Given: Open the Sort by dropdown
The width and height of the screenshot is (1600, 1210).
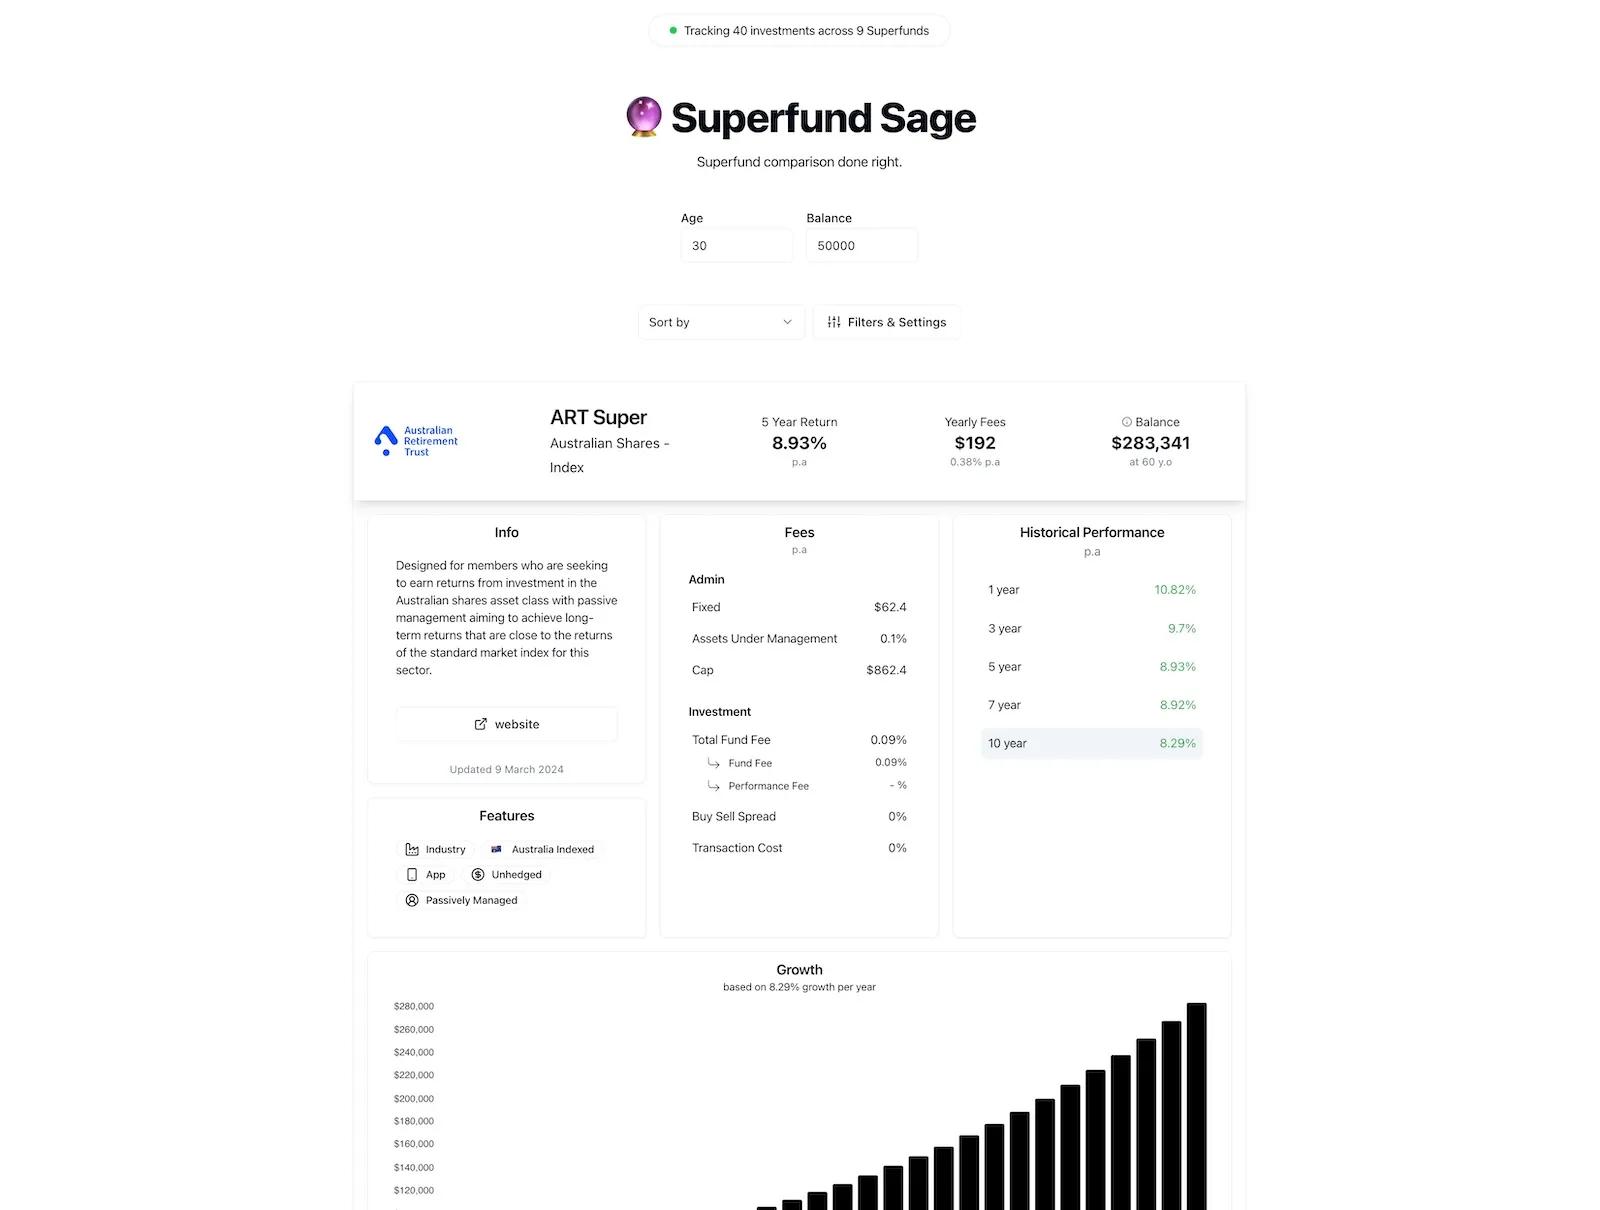Looking at the screenshot, I should pyautogui.click(x=720, y=322).
